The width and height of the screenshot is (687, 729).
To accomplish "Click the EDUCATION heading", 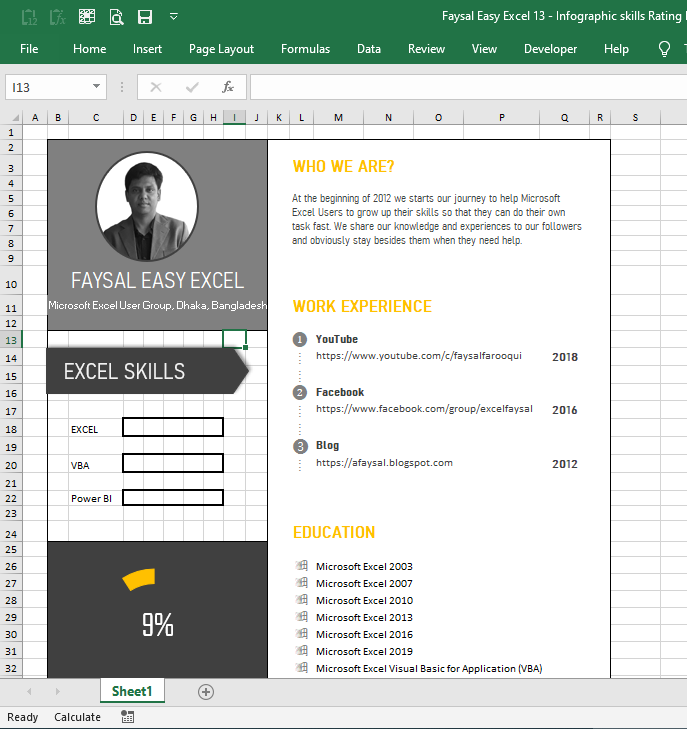I will tap(334, 532).
